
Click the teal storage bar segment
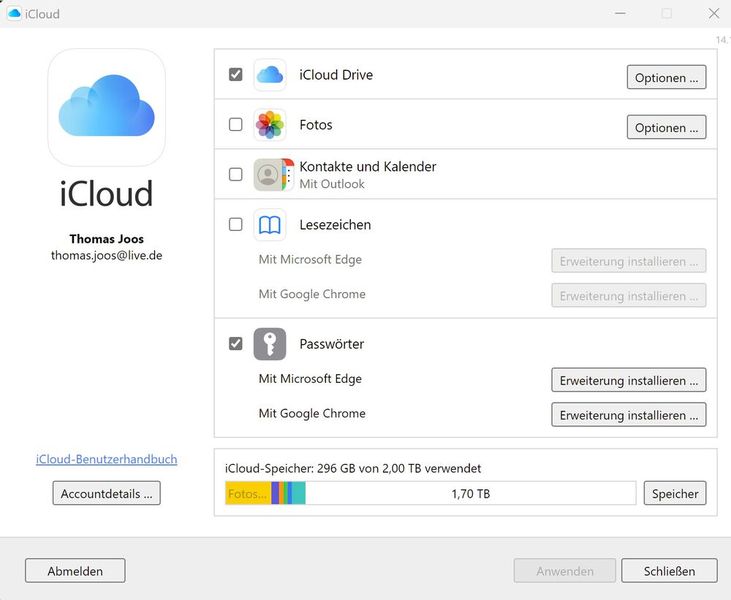(299, 493)
